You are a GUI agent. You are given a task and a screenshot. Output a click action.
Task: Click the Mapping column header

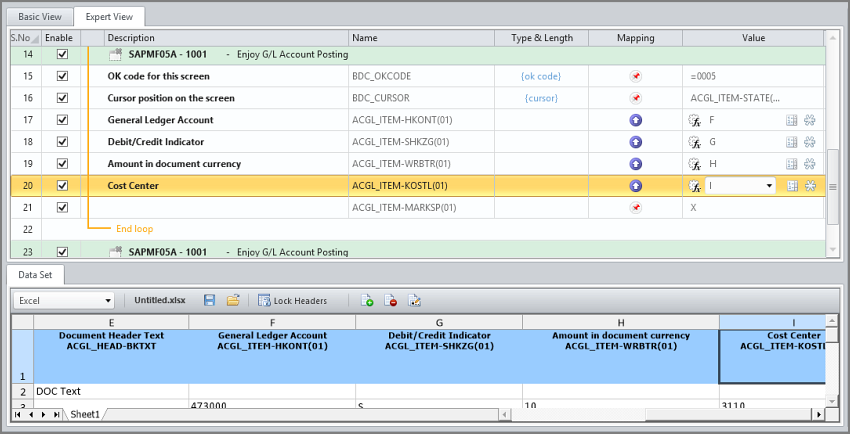(635, 38)
